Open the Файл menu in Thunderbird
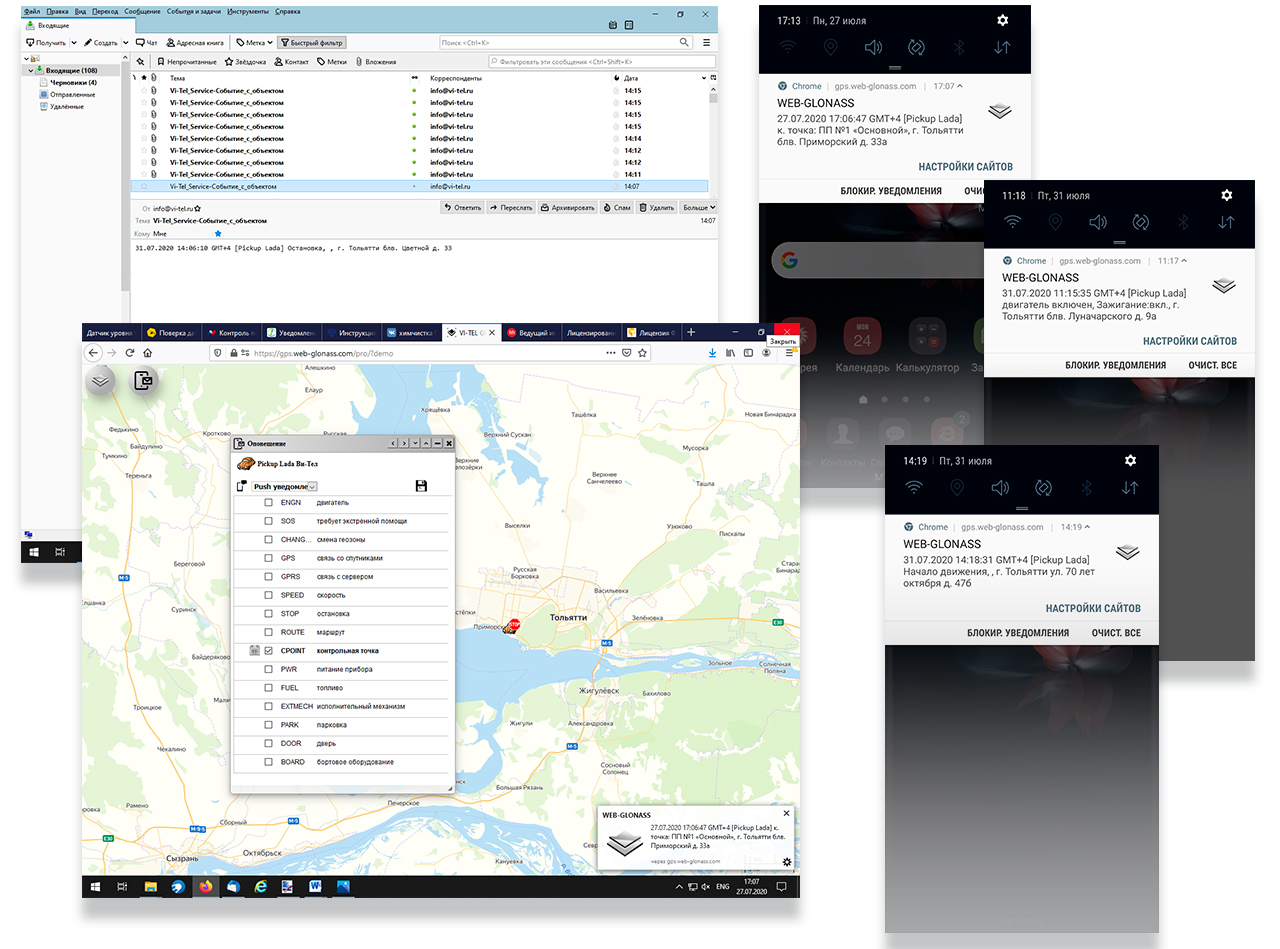 (31, 11)
